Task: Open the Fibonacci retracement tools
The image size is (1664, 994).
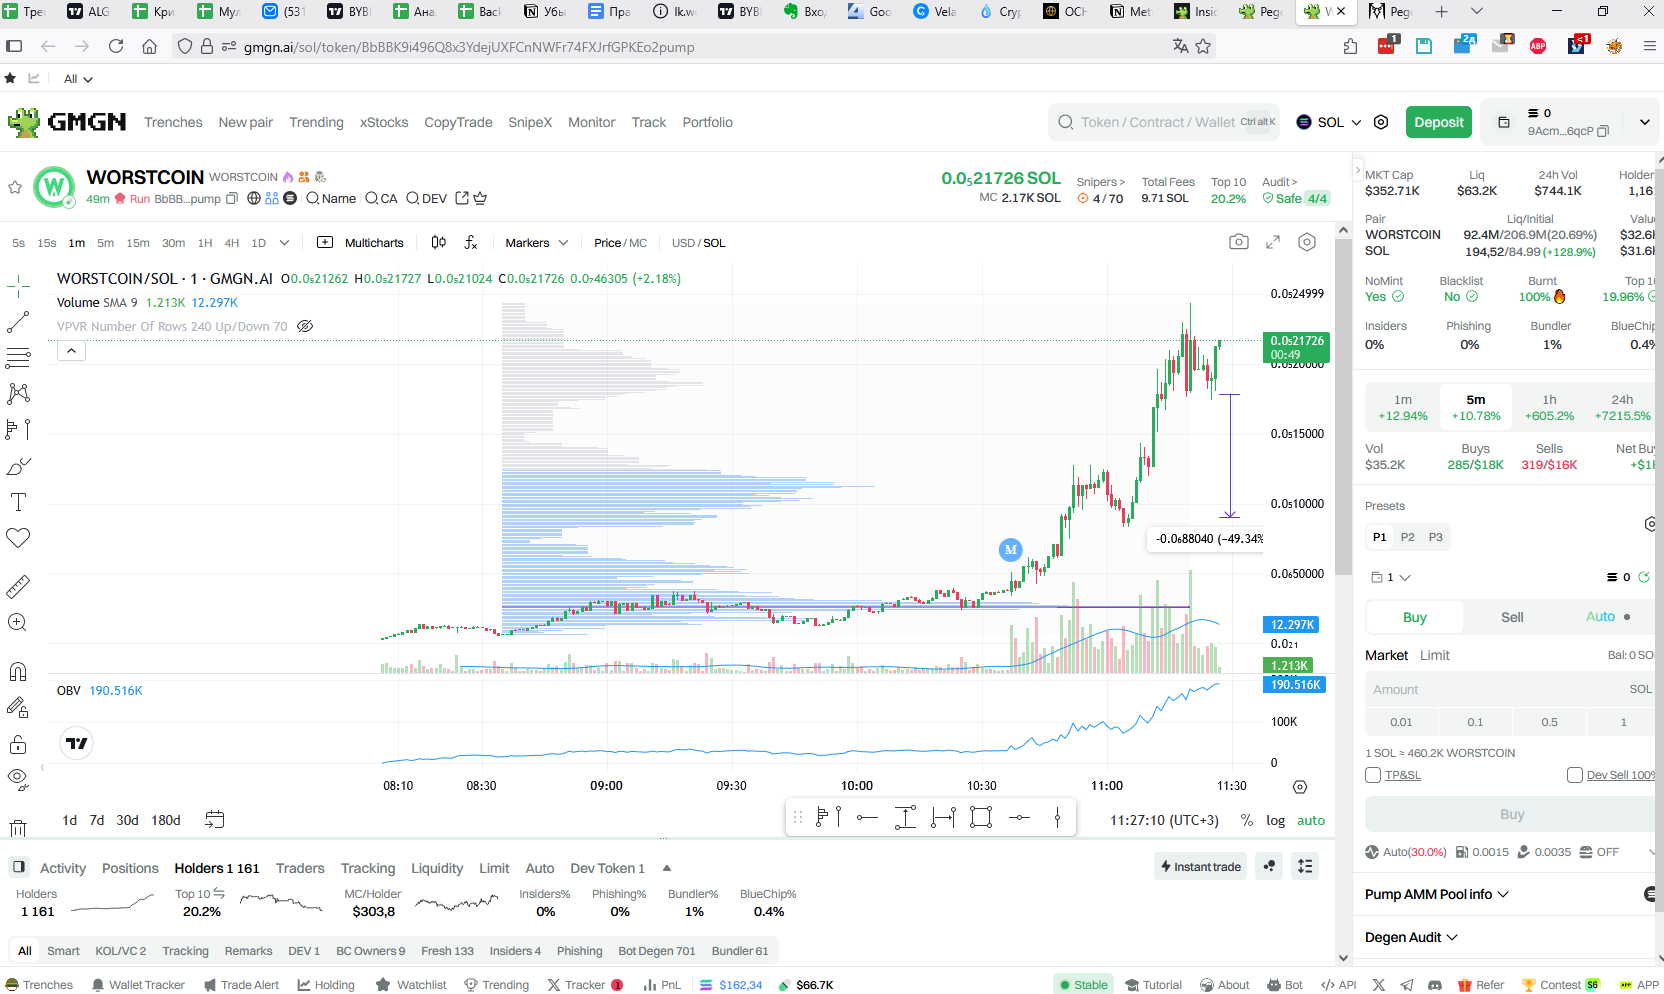Action: pyautogui.click(x=18, y=357)
